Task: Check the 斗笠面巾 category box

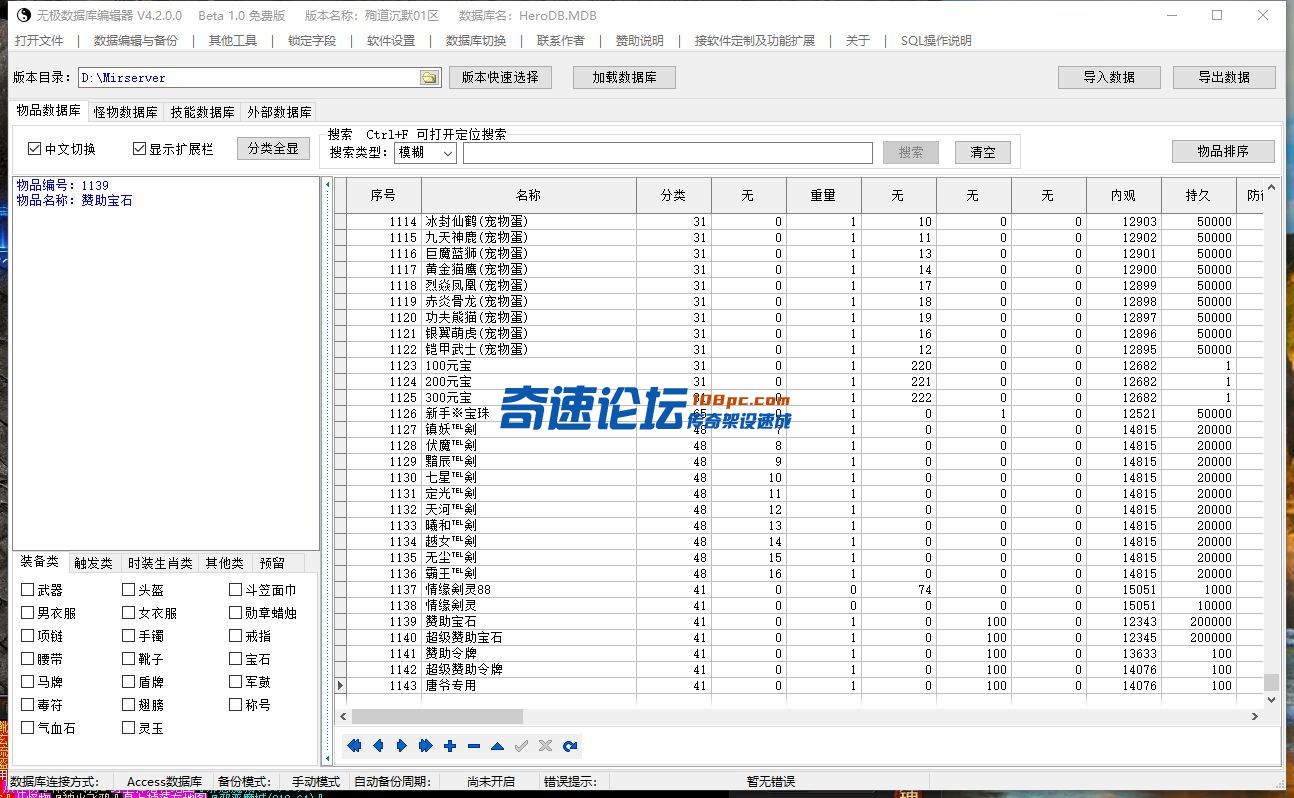Action: point(236,590)
